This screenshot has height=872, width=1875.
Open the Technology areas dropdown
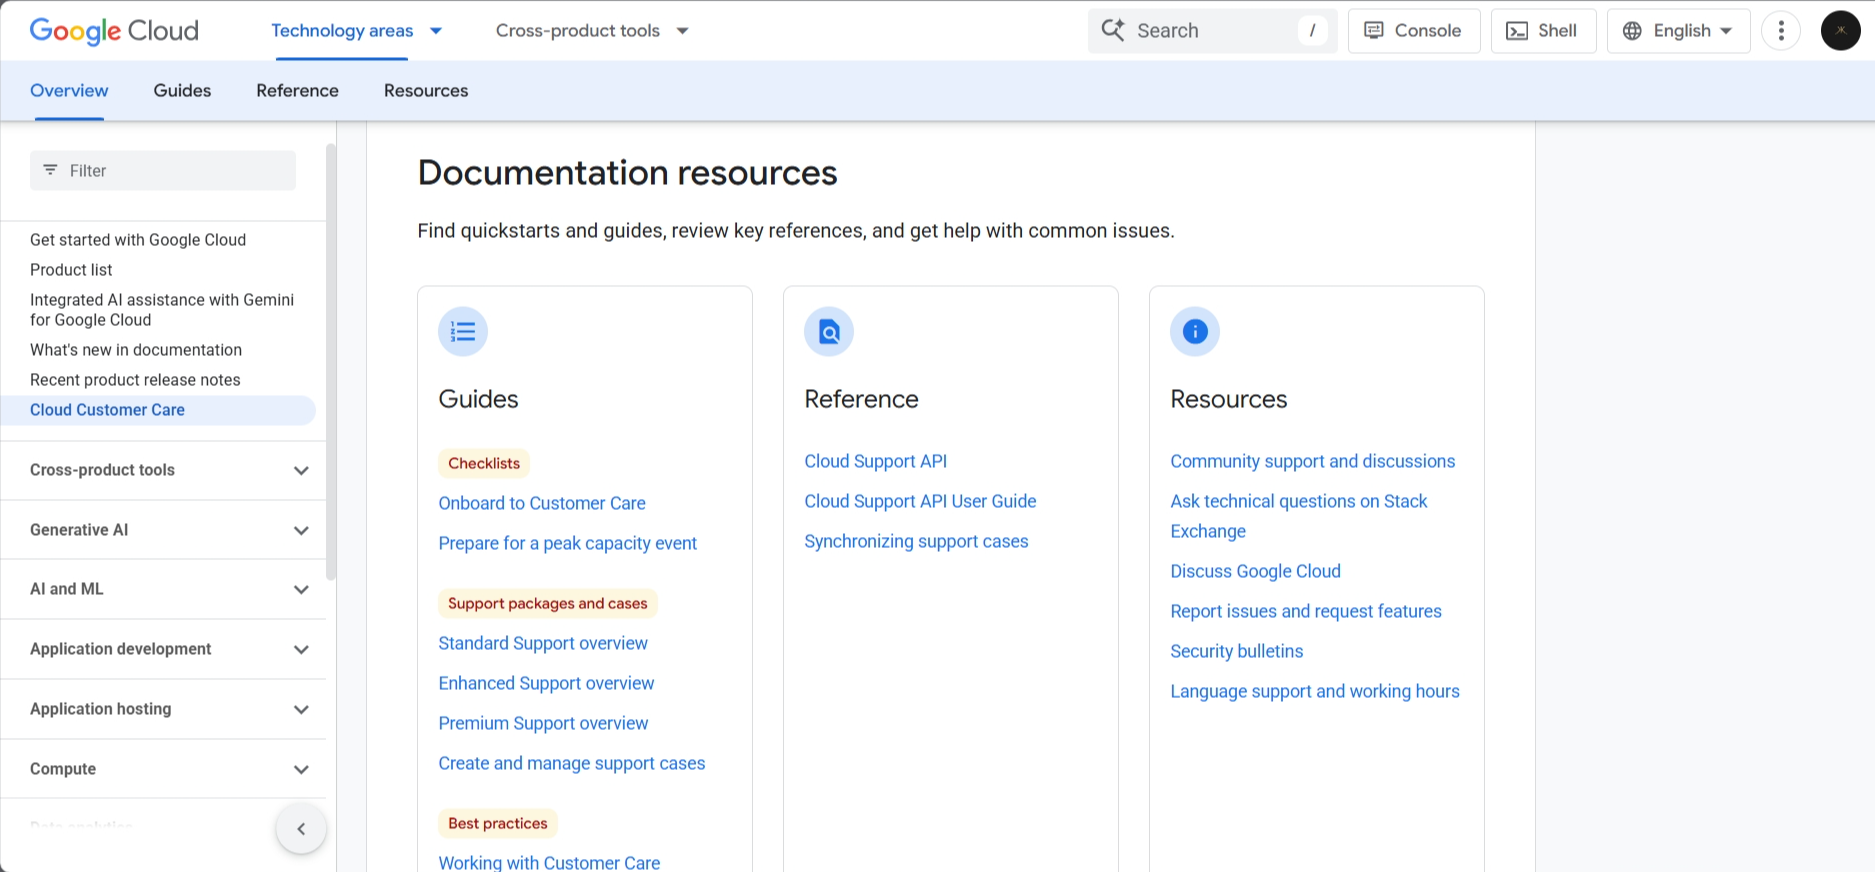[356, 31]
